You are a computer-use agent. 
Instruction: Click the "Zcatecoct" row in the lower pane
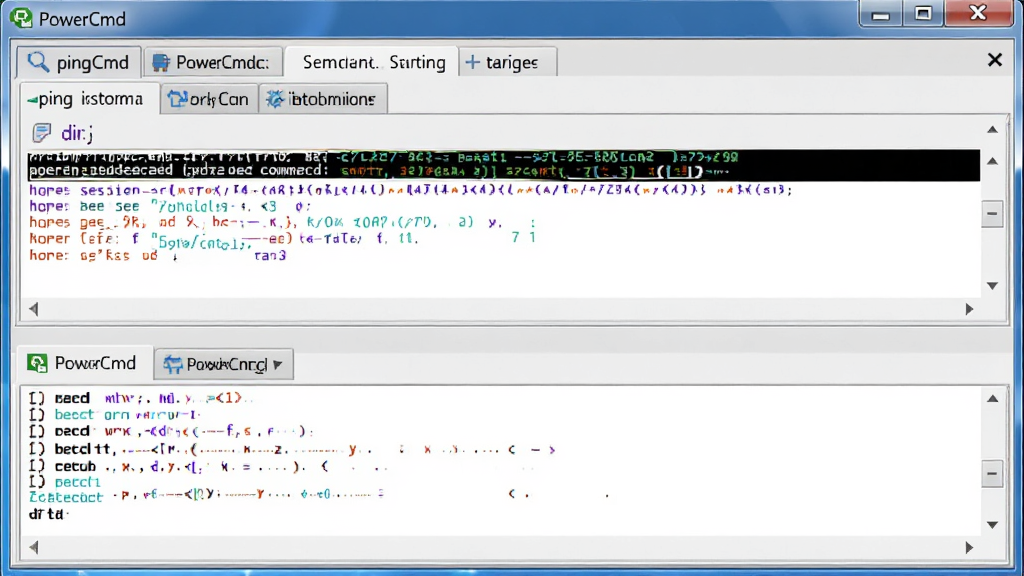319,496
